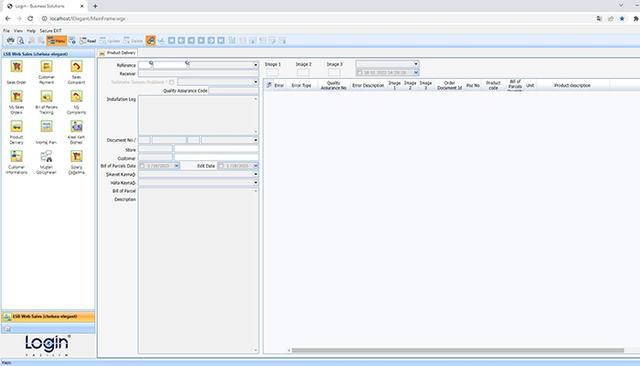Click fourth blue navigation square icon
Viewport: 640px width, 366px height.
201,40
